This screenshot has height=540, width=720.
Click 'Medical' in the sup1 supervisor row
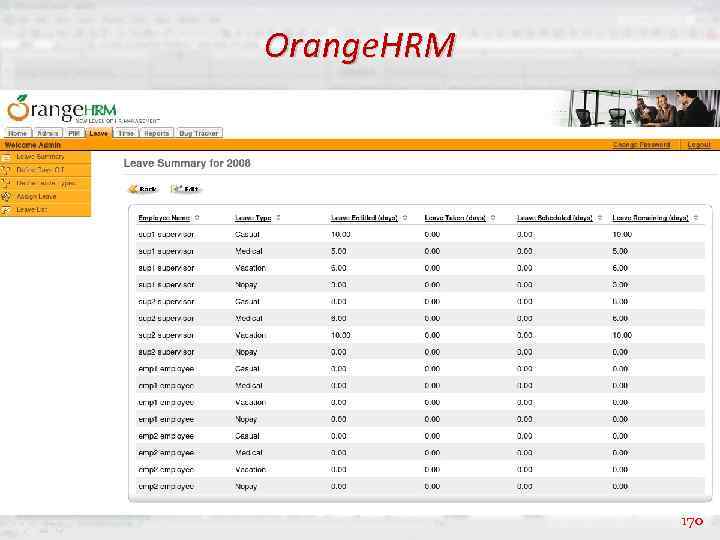(x=249, y=251)
